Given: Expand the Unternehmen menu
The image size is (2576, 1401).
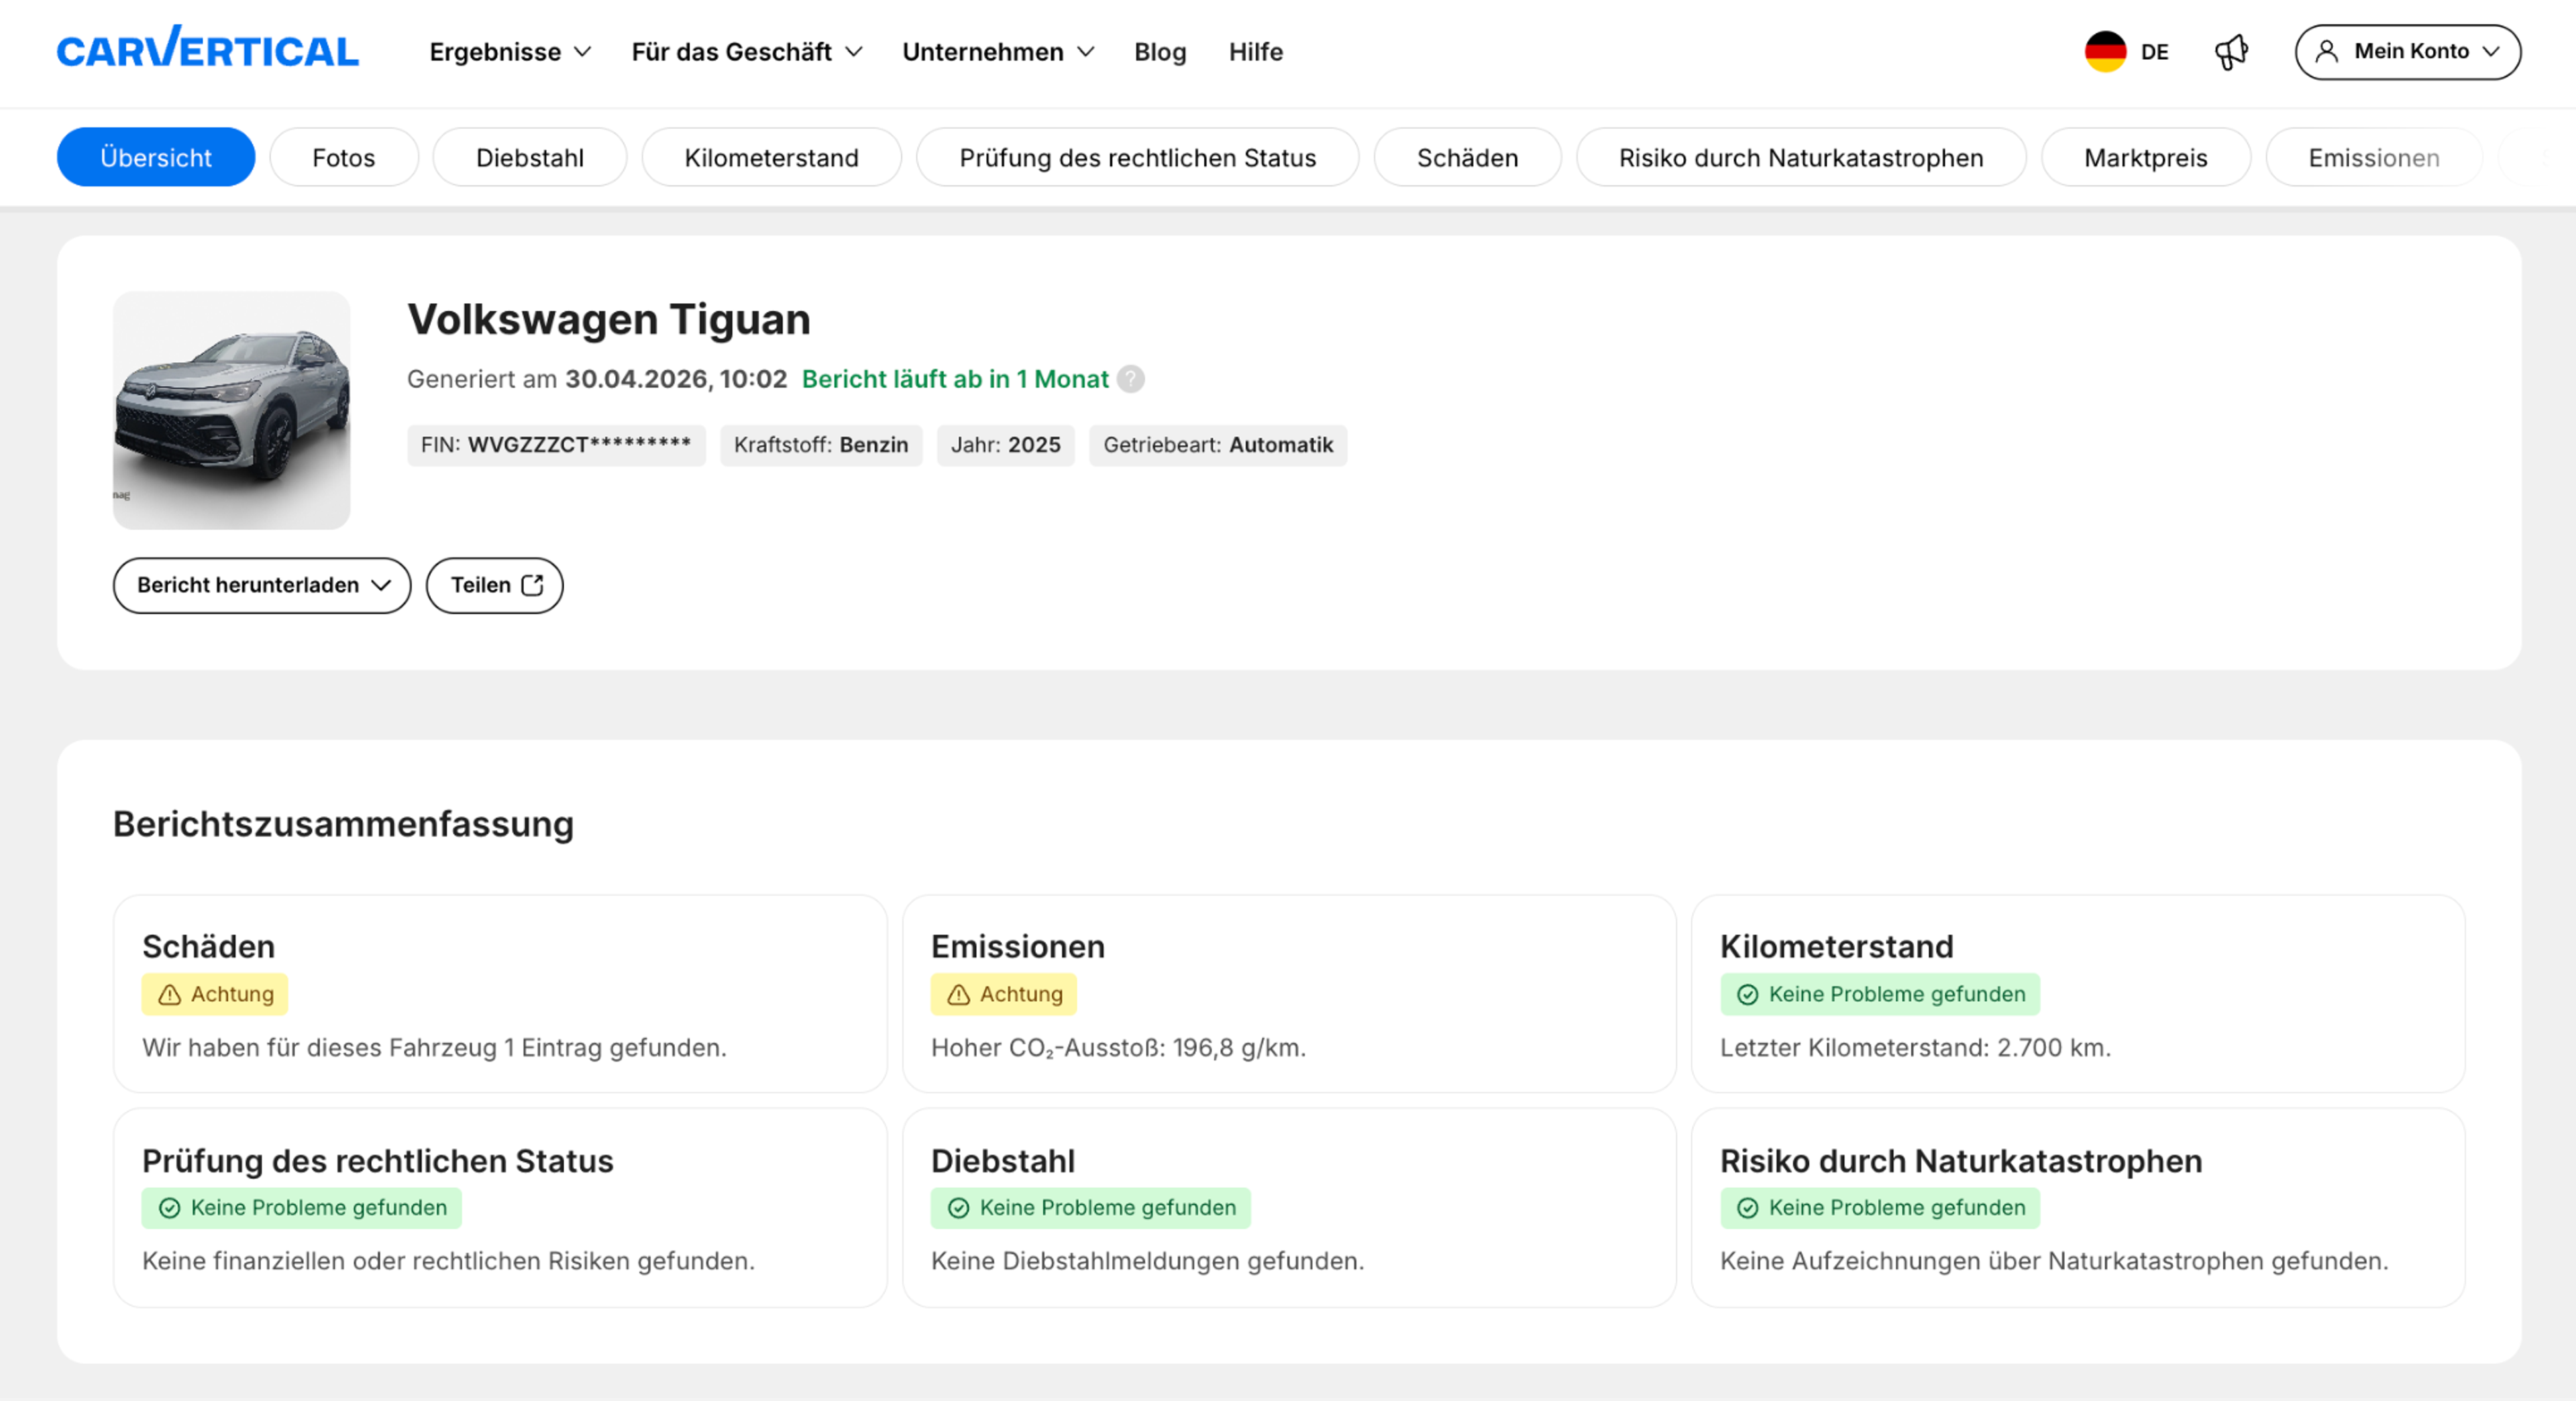Looking at the screenshot, I should coord(998,52).
